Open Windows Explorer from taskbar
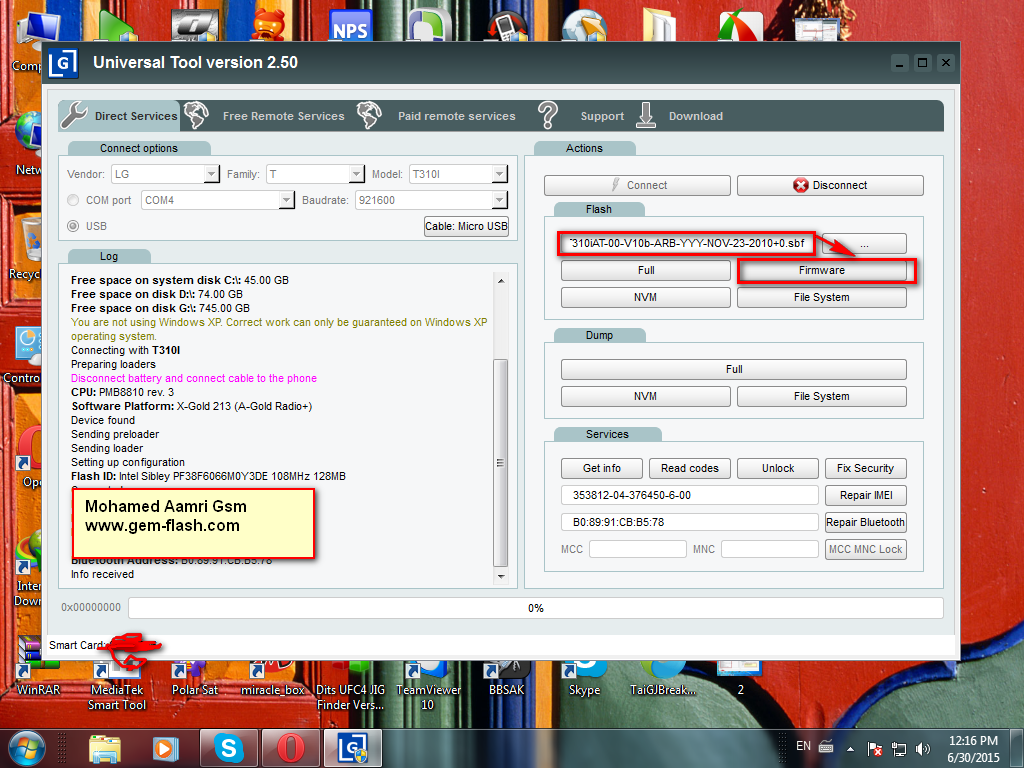Image resolution: width=1024 pixels, height=768 pixels. tap(104, 749)
